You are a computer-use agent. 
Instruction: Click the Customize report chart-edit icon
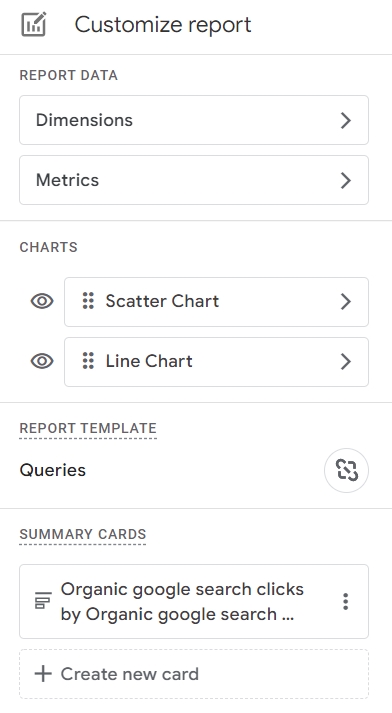[34, 25]
